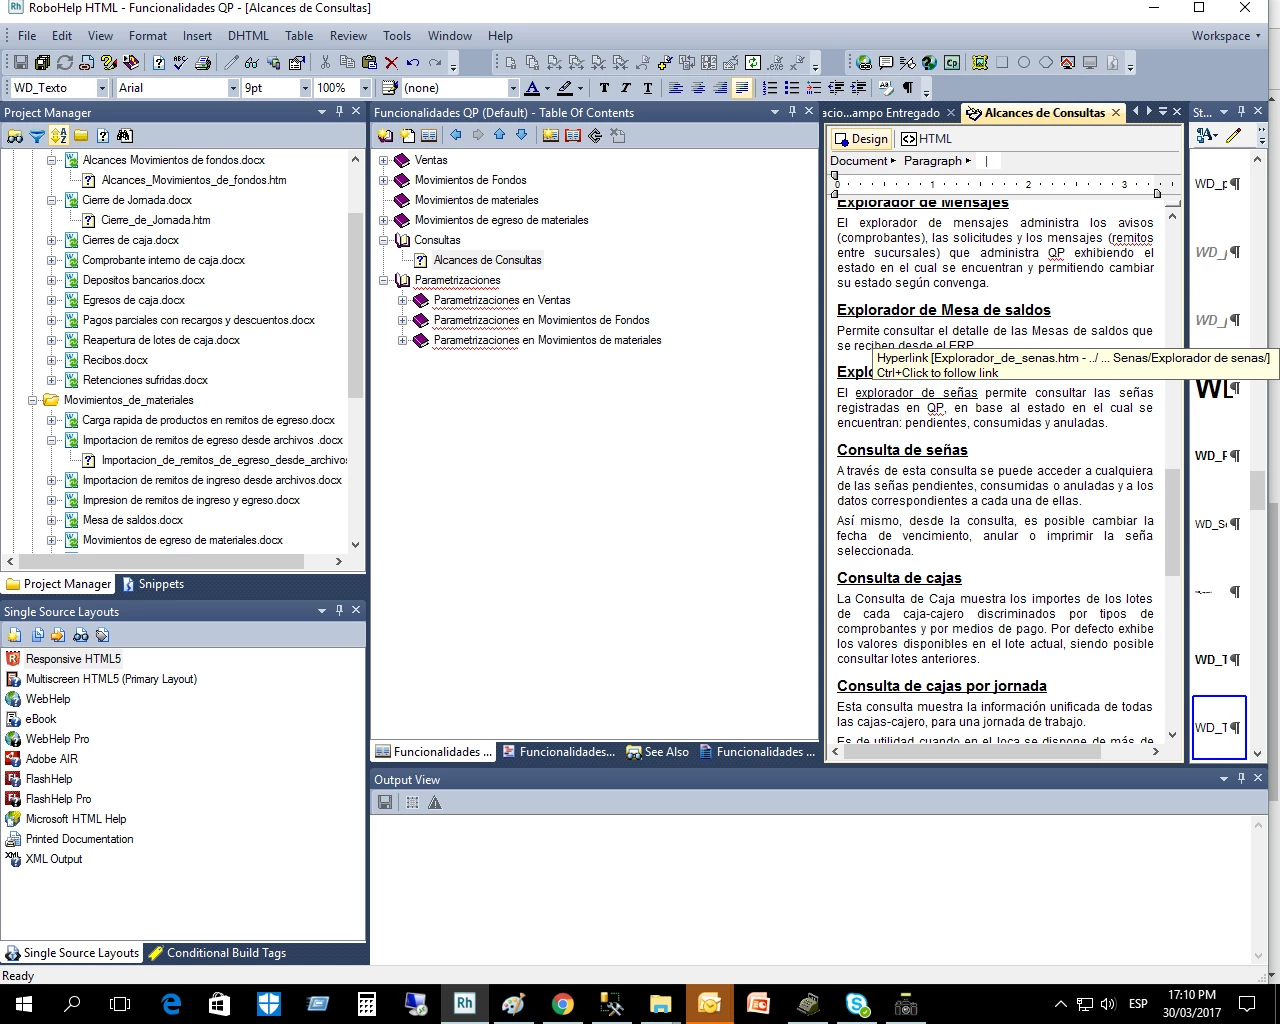
Task: Toggle pin on Project Manager panel
Action: coord(339,112)
